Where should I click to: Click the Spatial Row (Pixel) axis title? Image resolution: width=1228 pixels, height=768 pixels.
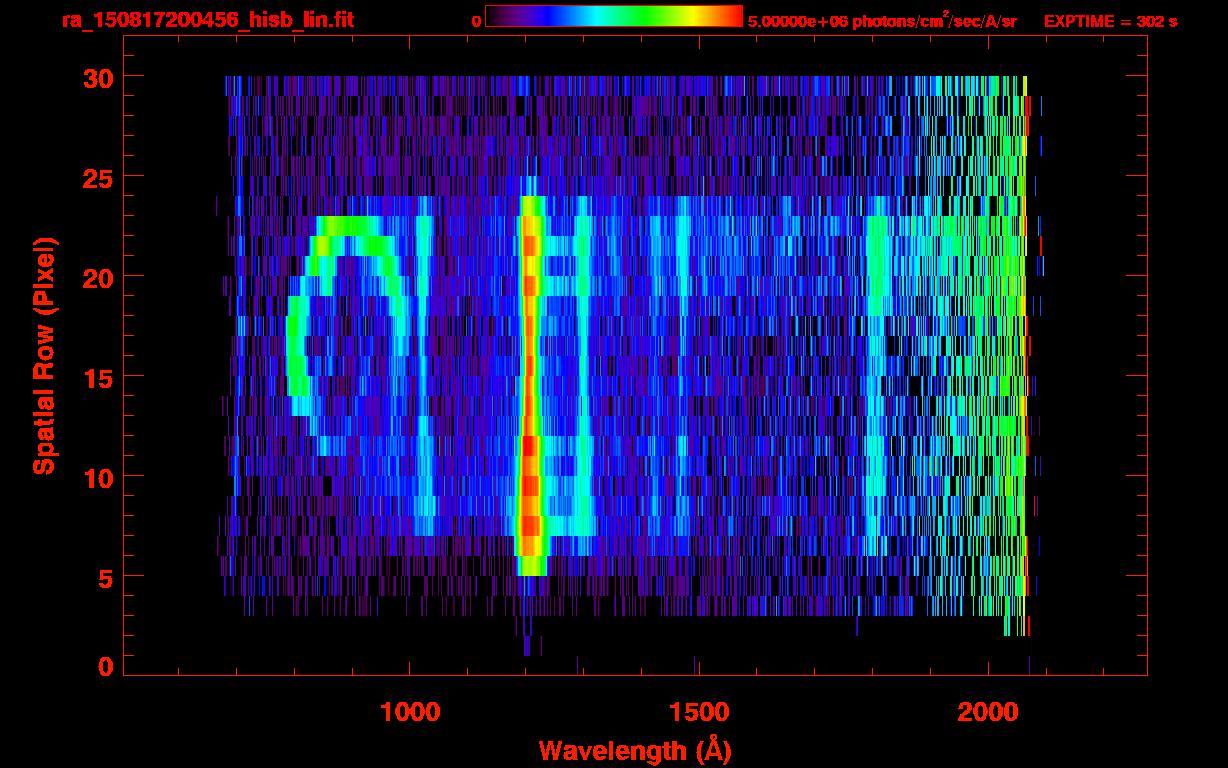coord(43,355)
